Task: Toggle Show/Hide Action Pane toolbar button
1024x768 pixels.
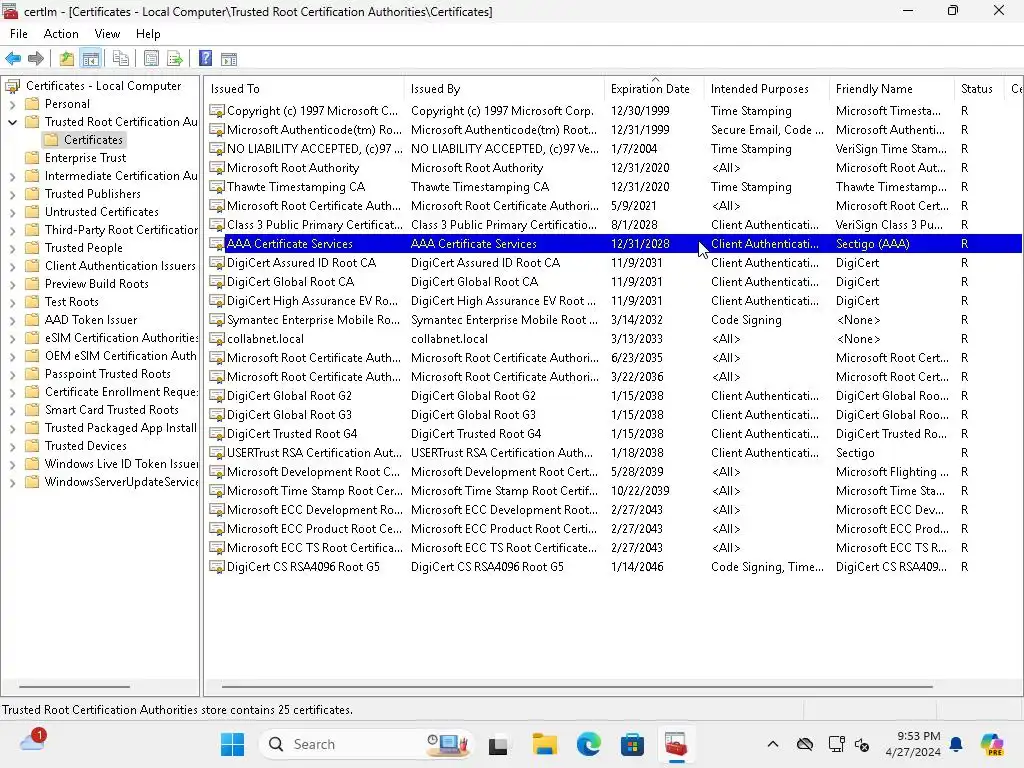Action: click(229, 59)
